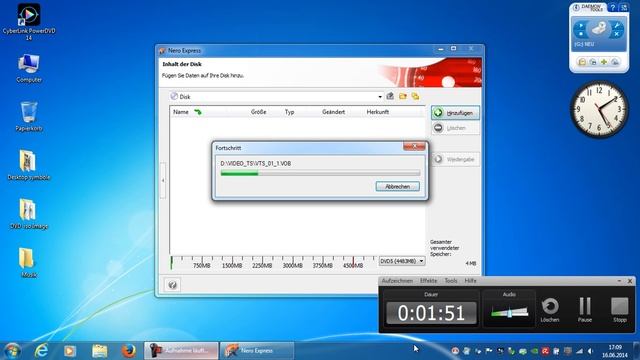Click the Fortschritt progress bar

pyautogui.click(x=320, y=173)
